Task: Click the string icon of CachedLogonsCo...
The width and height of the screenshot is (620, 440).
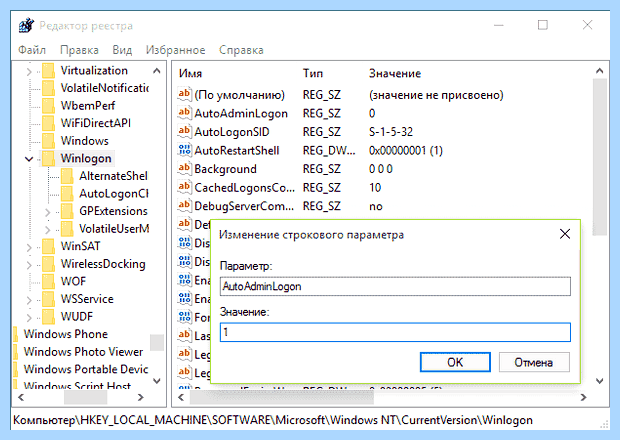Action: [x=184, y=187]
